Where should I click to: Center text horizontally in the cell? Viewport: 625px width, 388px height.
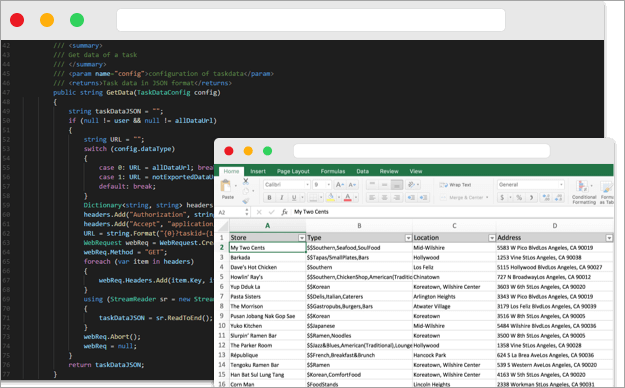pyautogui.click(x=384, y=197)
